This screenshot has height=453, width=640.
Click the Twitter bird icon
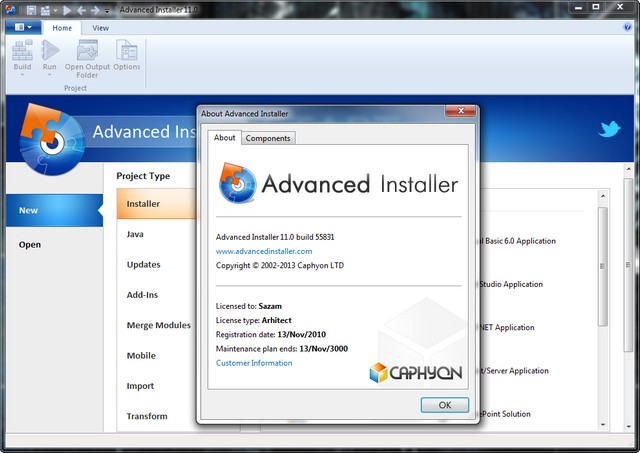[x=609, y=129]
